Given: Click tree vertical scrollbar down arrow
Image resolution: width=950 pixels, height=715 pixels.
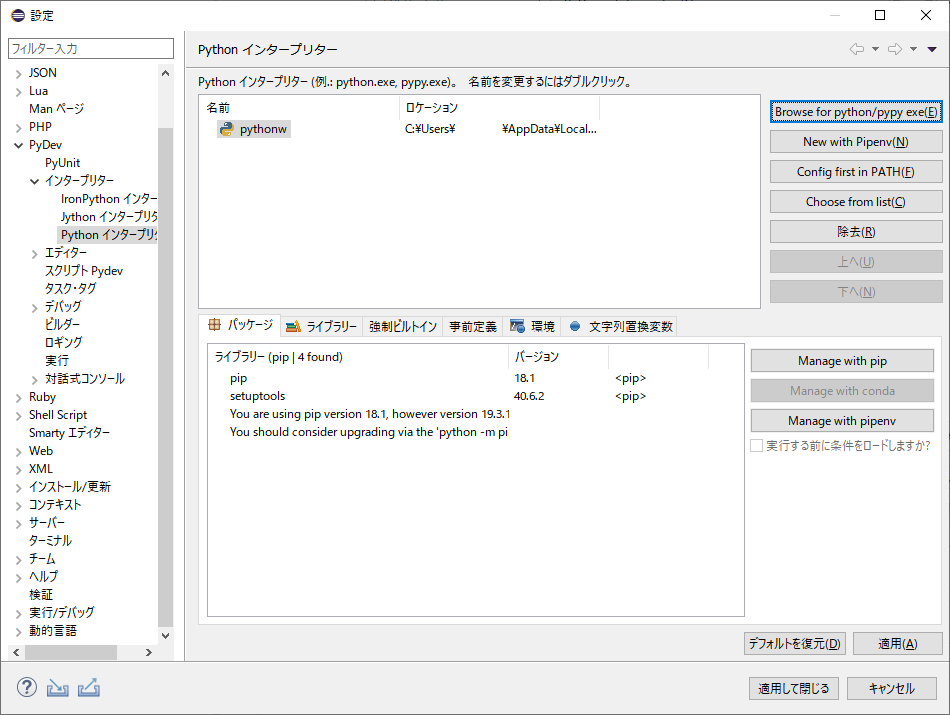Looking at the screenshot, I should (165, 636).
